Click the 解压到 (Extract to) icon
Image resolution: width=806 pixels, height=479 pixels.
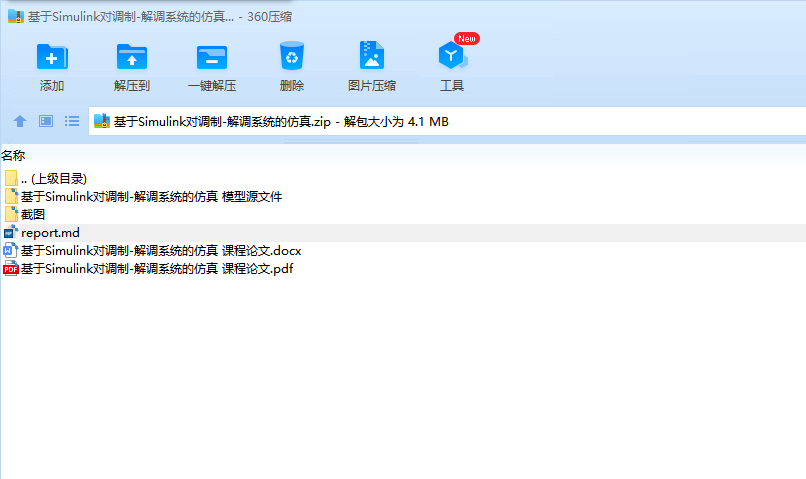(132, 56)
